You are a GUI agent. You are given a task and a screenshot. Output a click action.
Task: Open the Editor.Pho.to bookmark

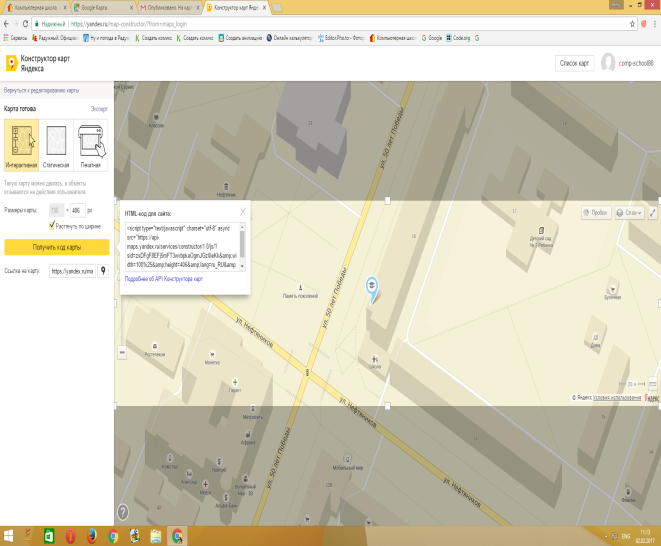[x=341, y=38]
